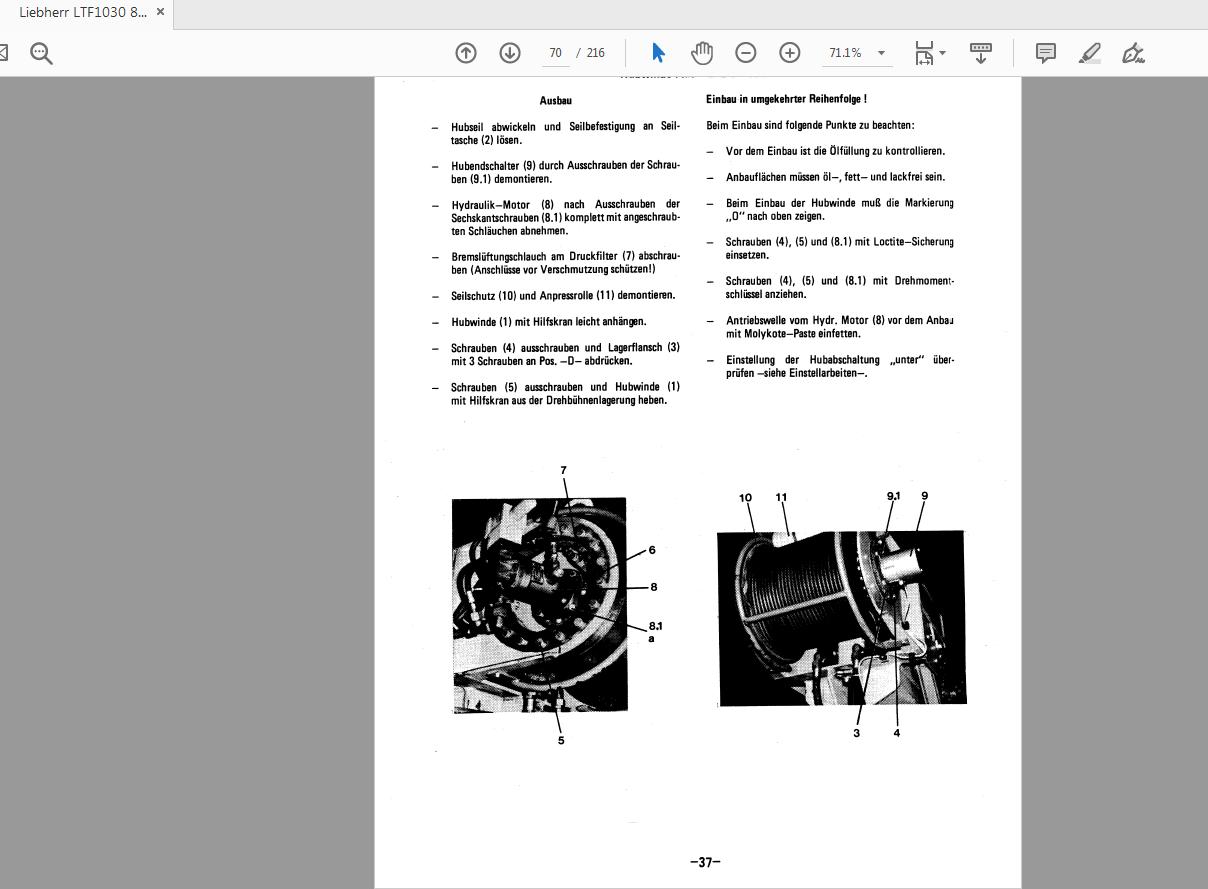The width and height of the screenshot is (1208, 889).
Task: Click the line starting 'Anbauflächen müssen öl'
Action: click(x=836, y=177)
